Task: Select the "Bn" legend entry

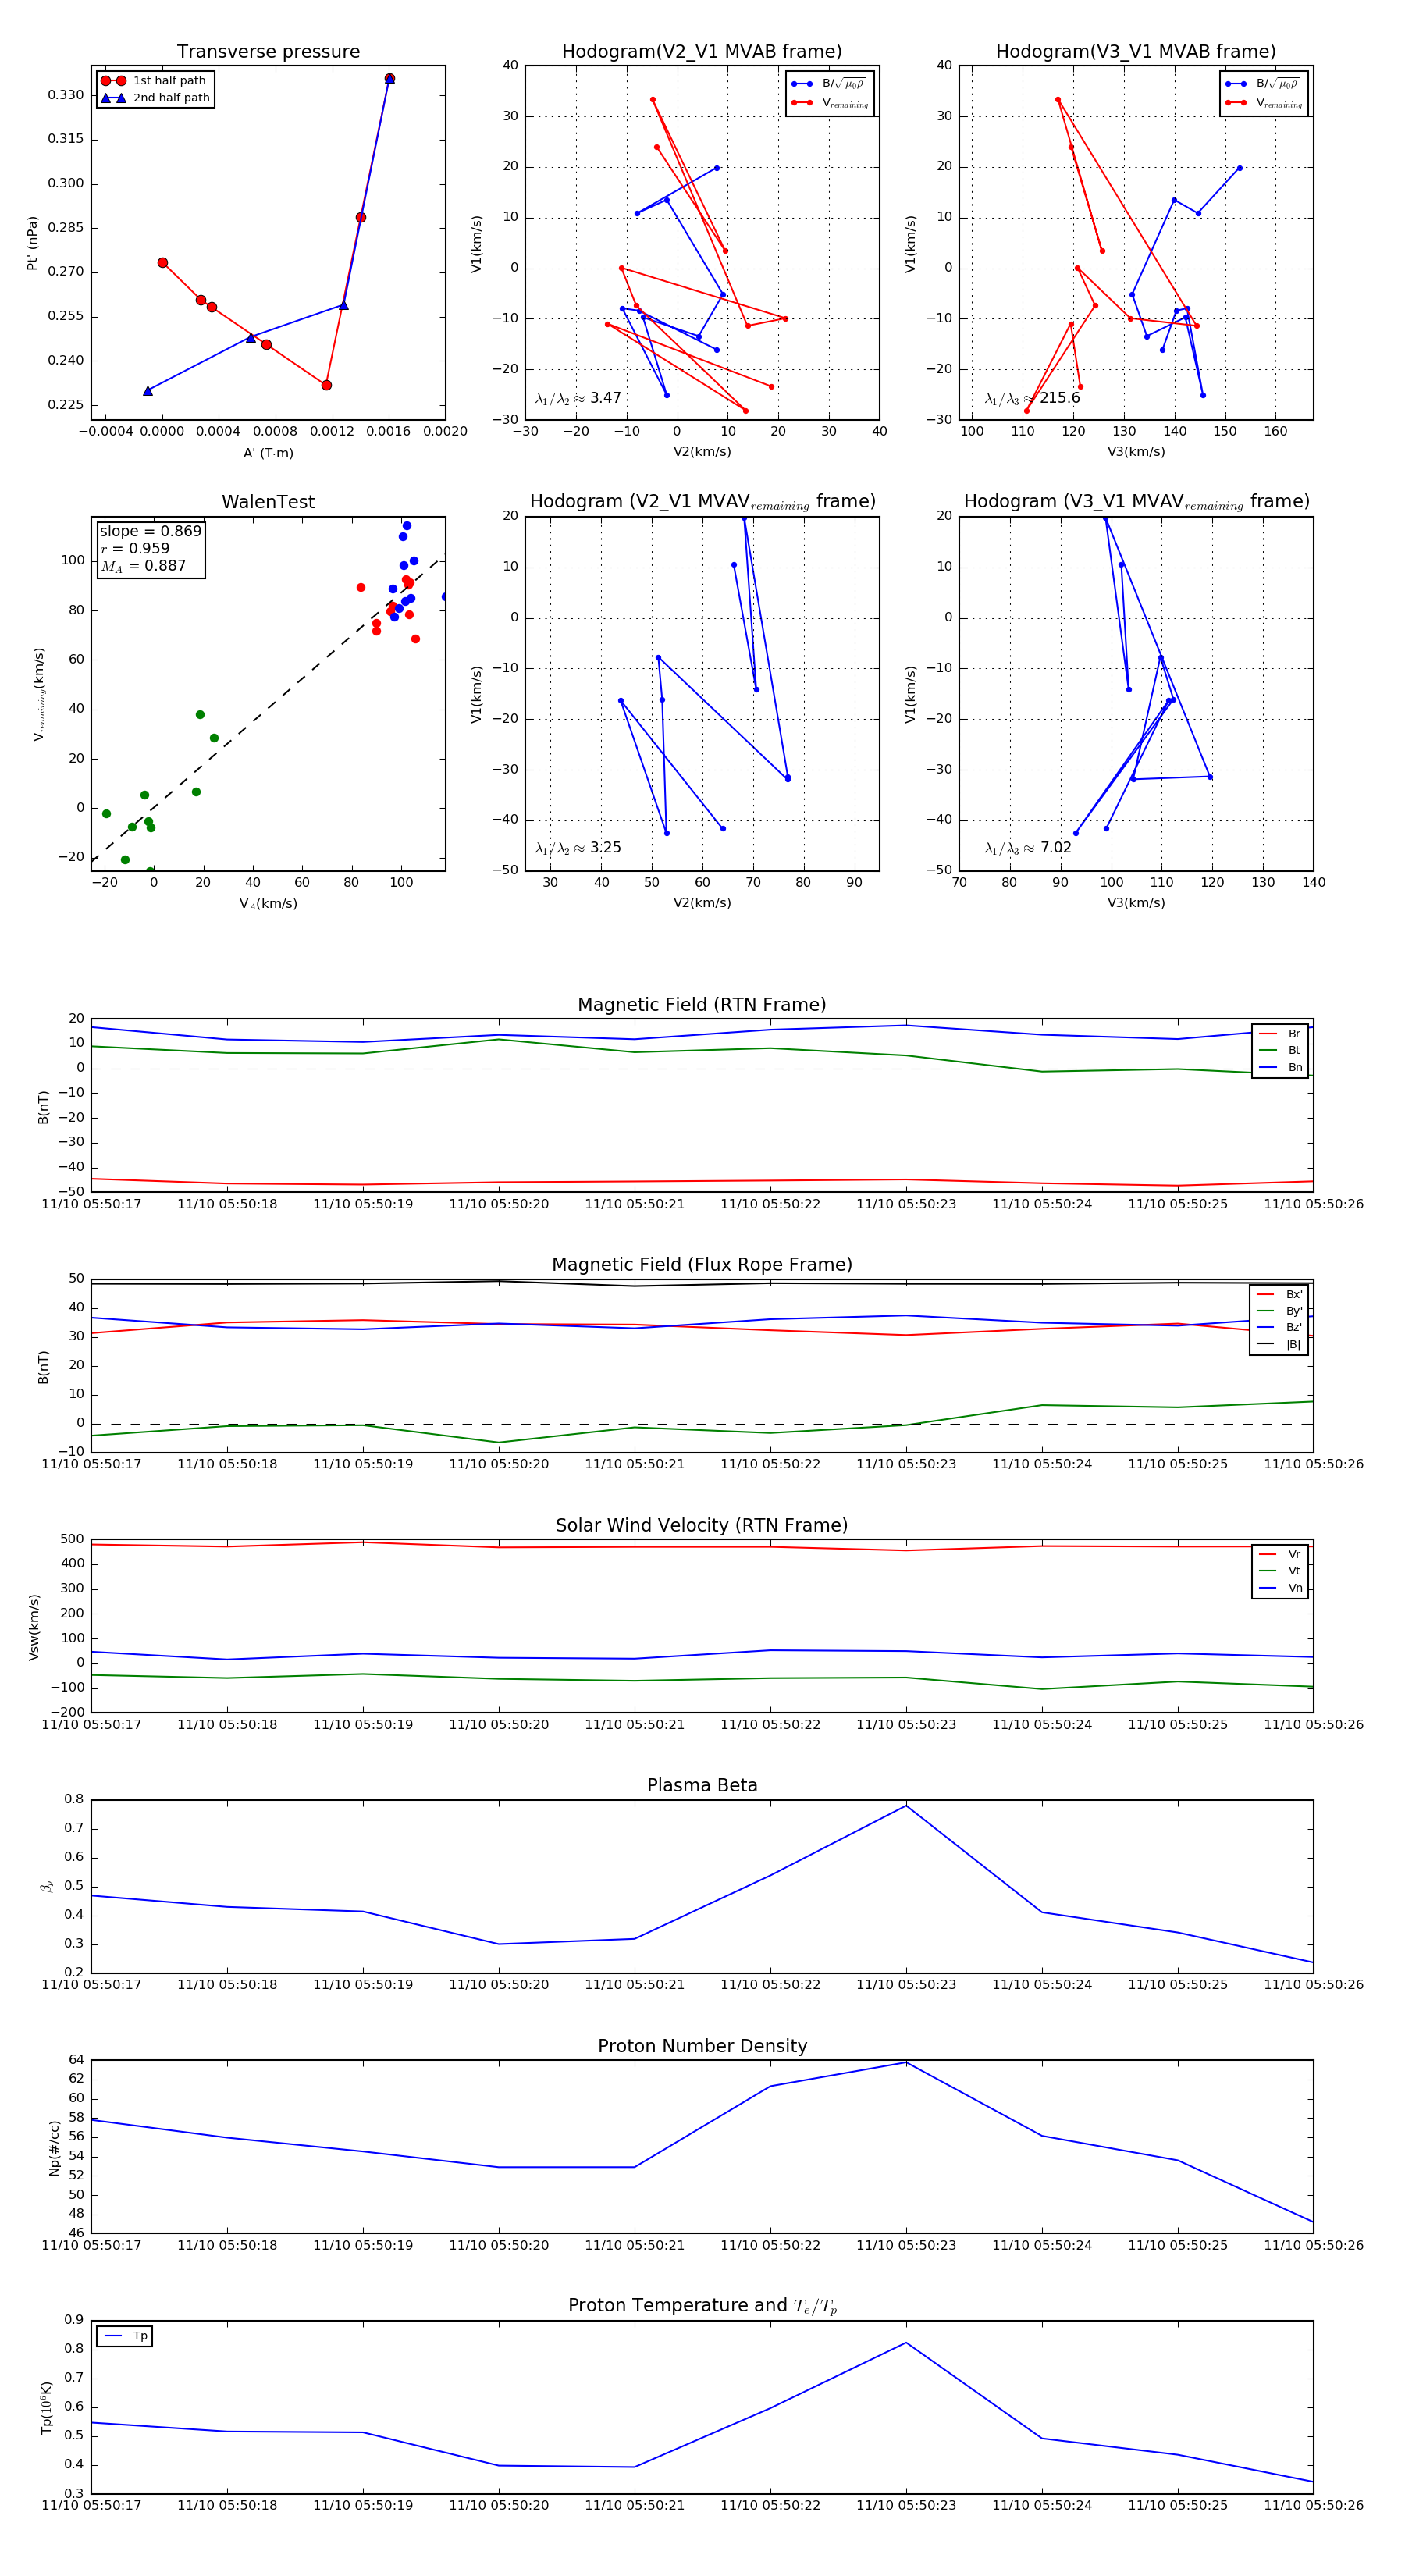Action: (1281, 1067)
